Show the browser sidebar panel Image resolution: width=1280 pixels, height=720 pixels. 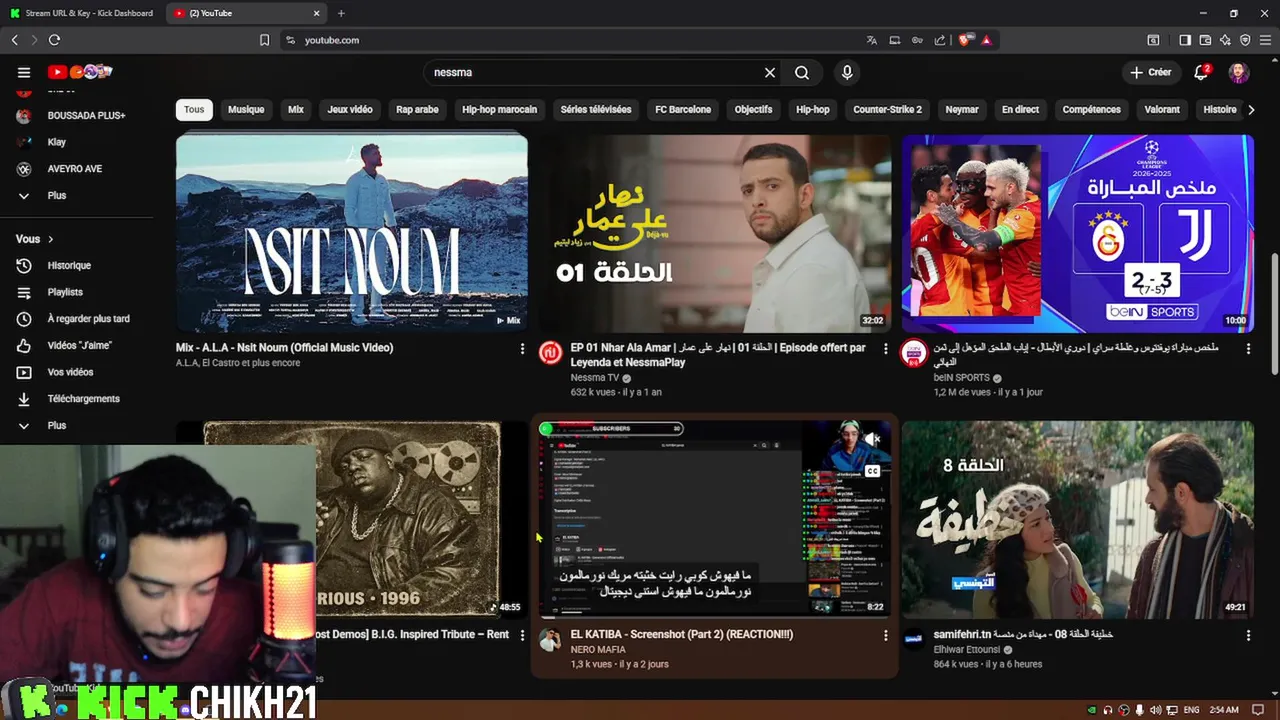pyautogui.click(x=1185, y=40)
